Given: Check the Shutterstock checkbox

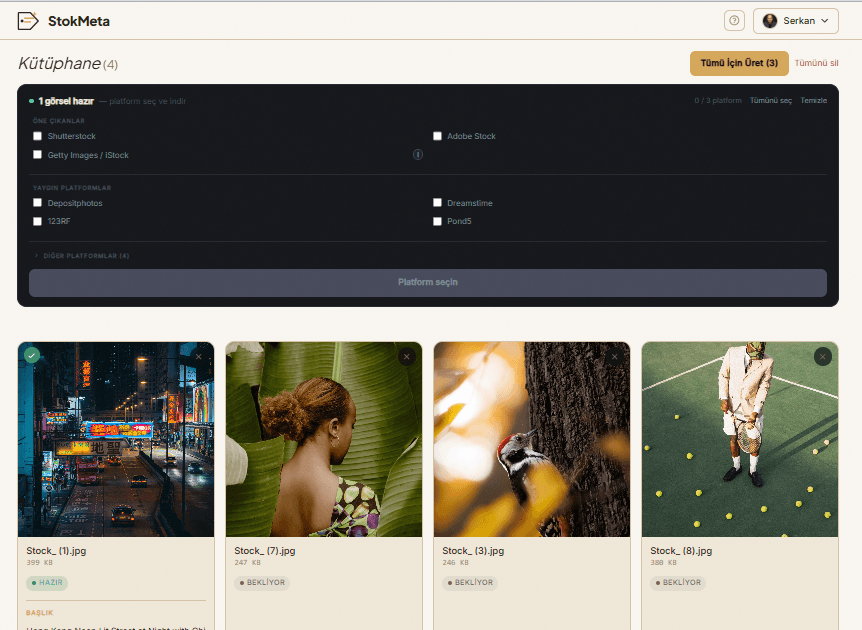Looking at the screenshot, I should (37, 136).
